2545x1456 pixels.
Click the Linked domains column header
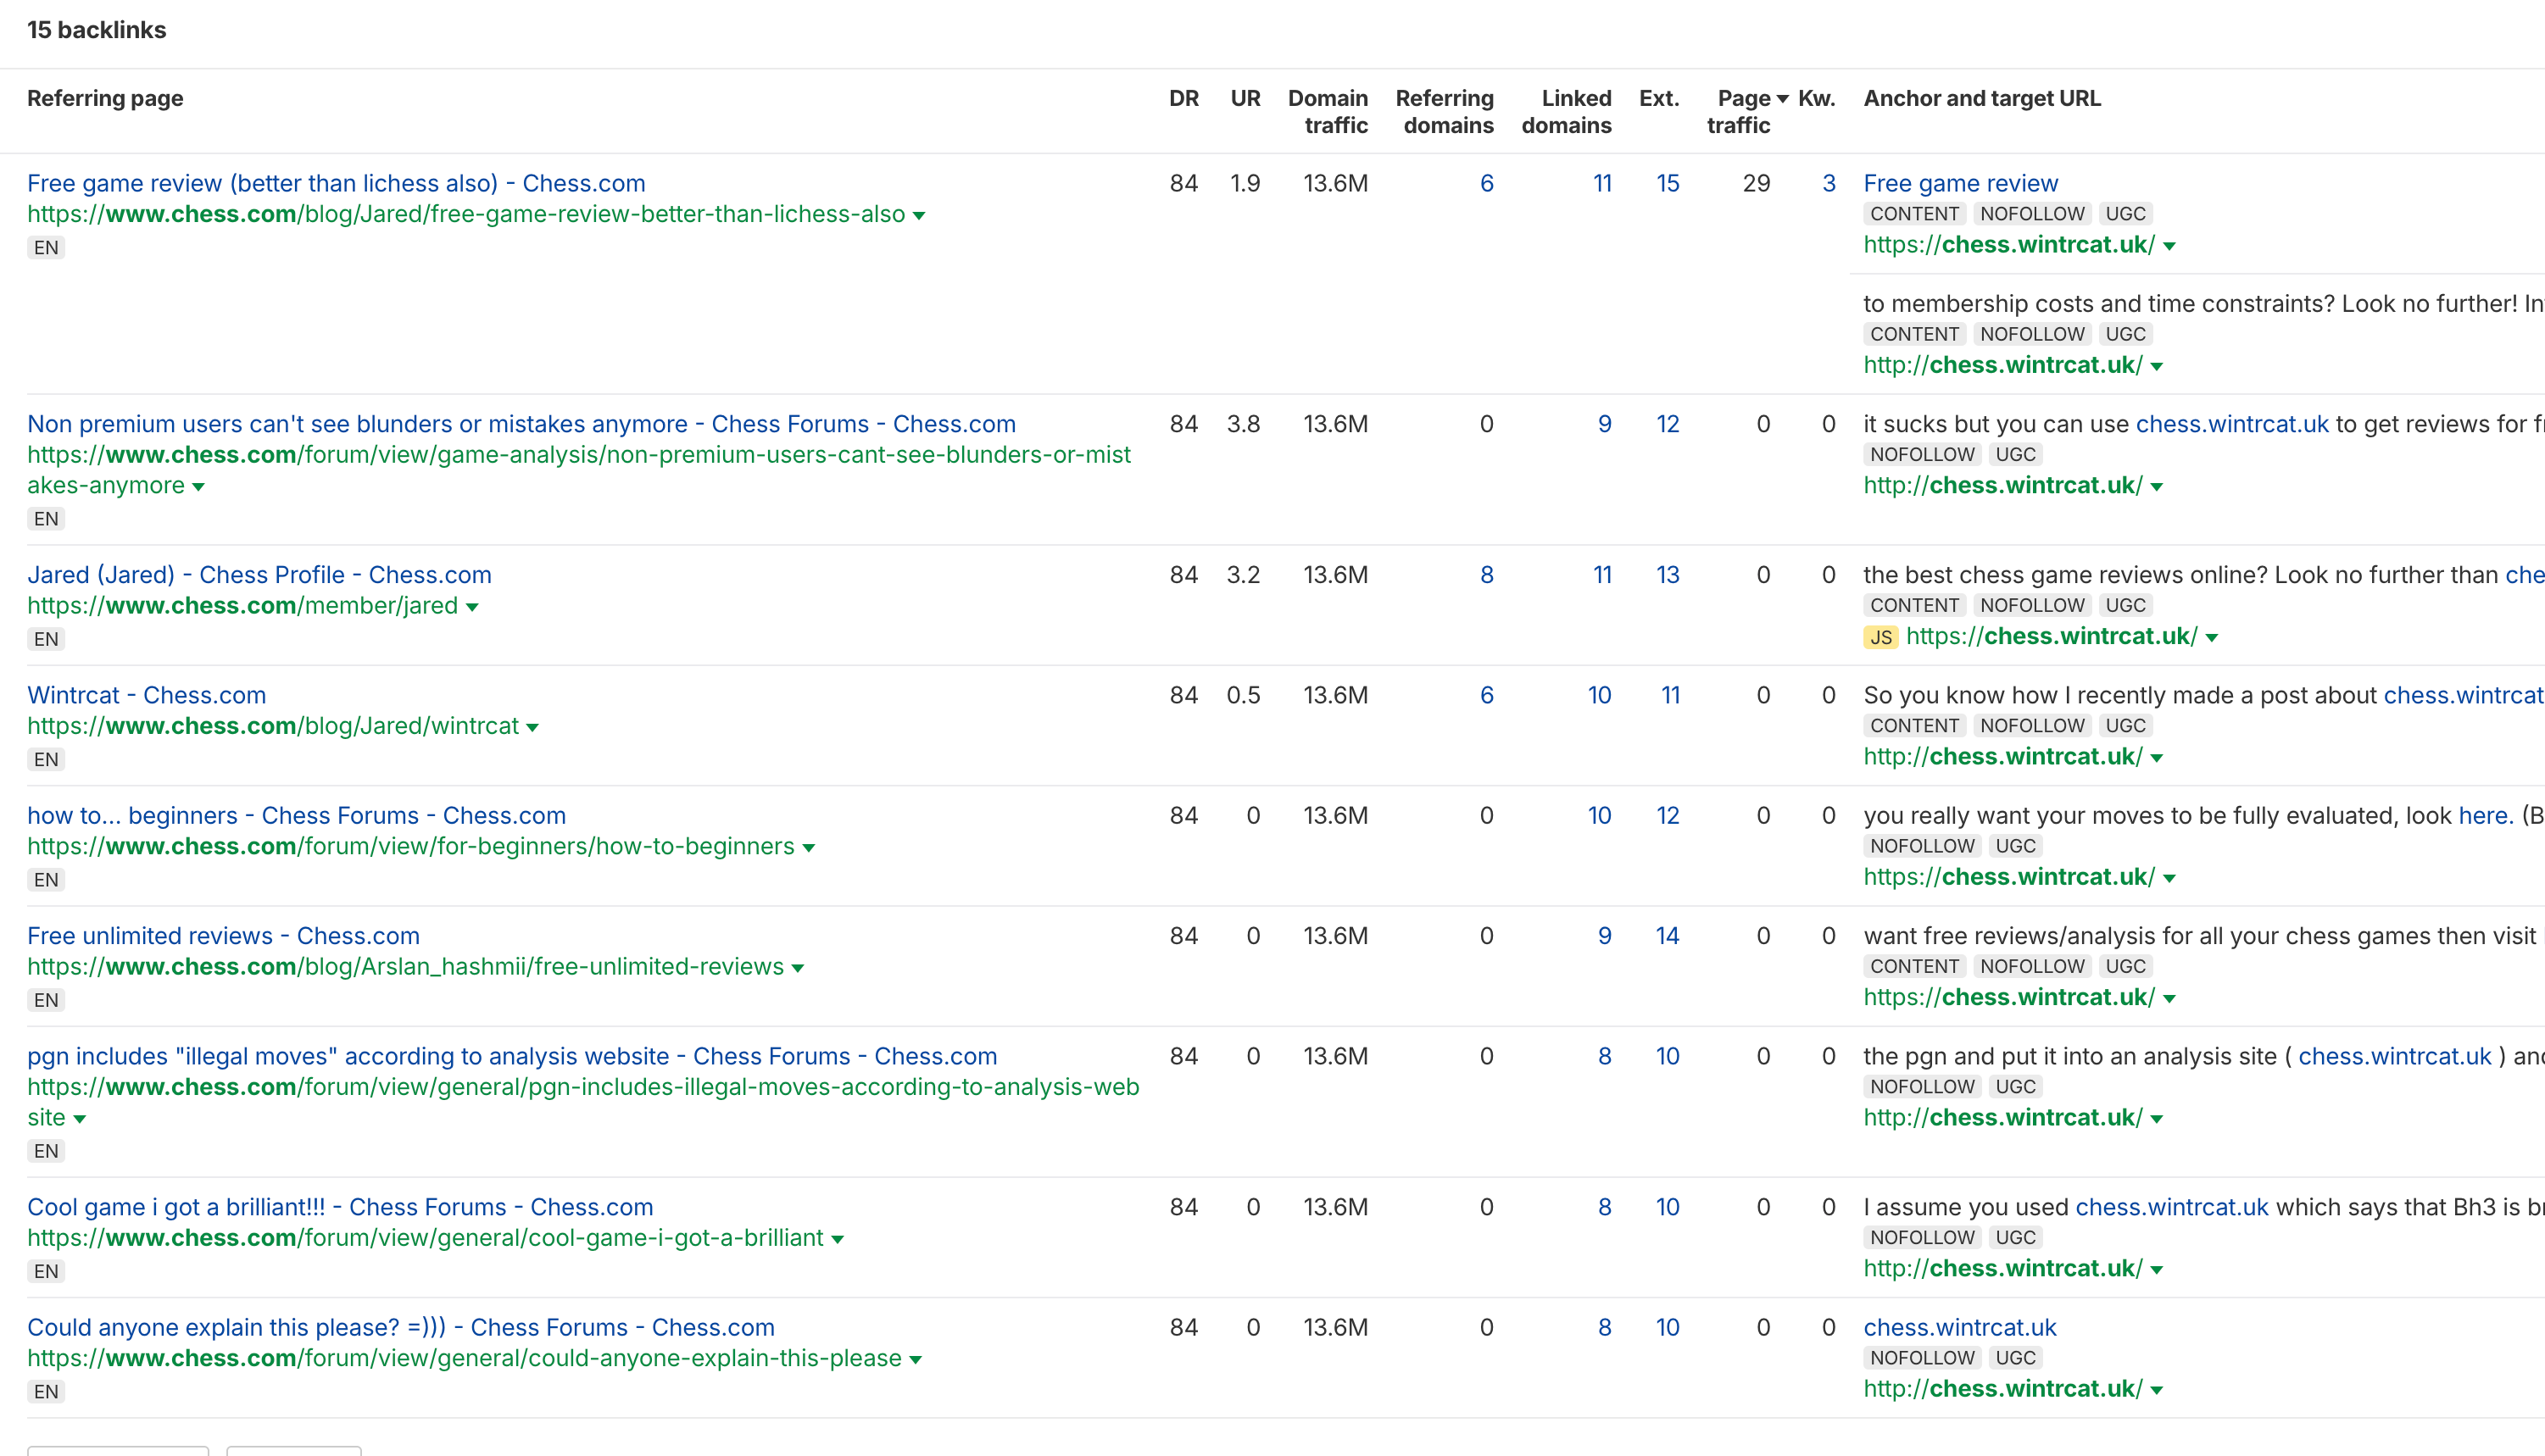(x=1566, y=111)
